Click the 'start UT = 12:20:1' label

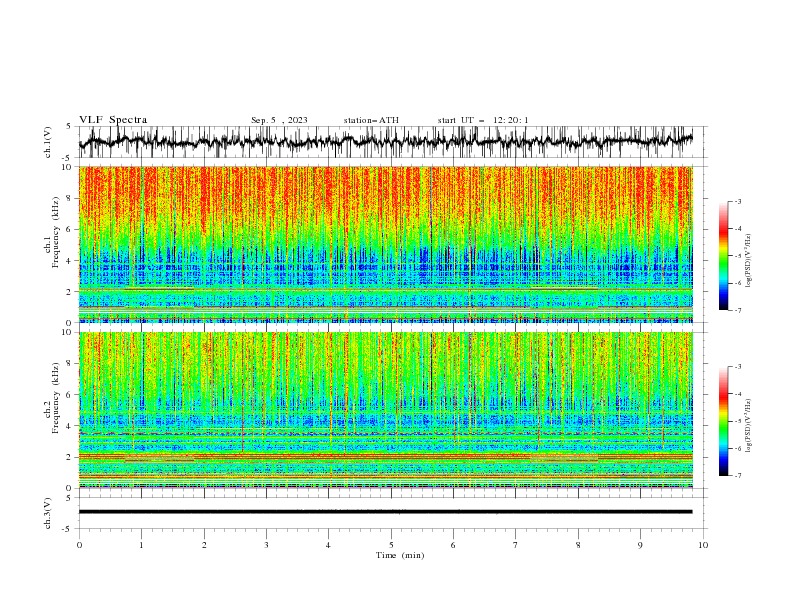[483, 120]
